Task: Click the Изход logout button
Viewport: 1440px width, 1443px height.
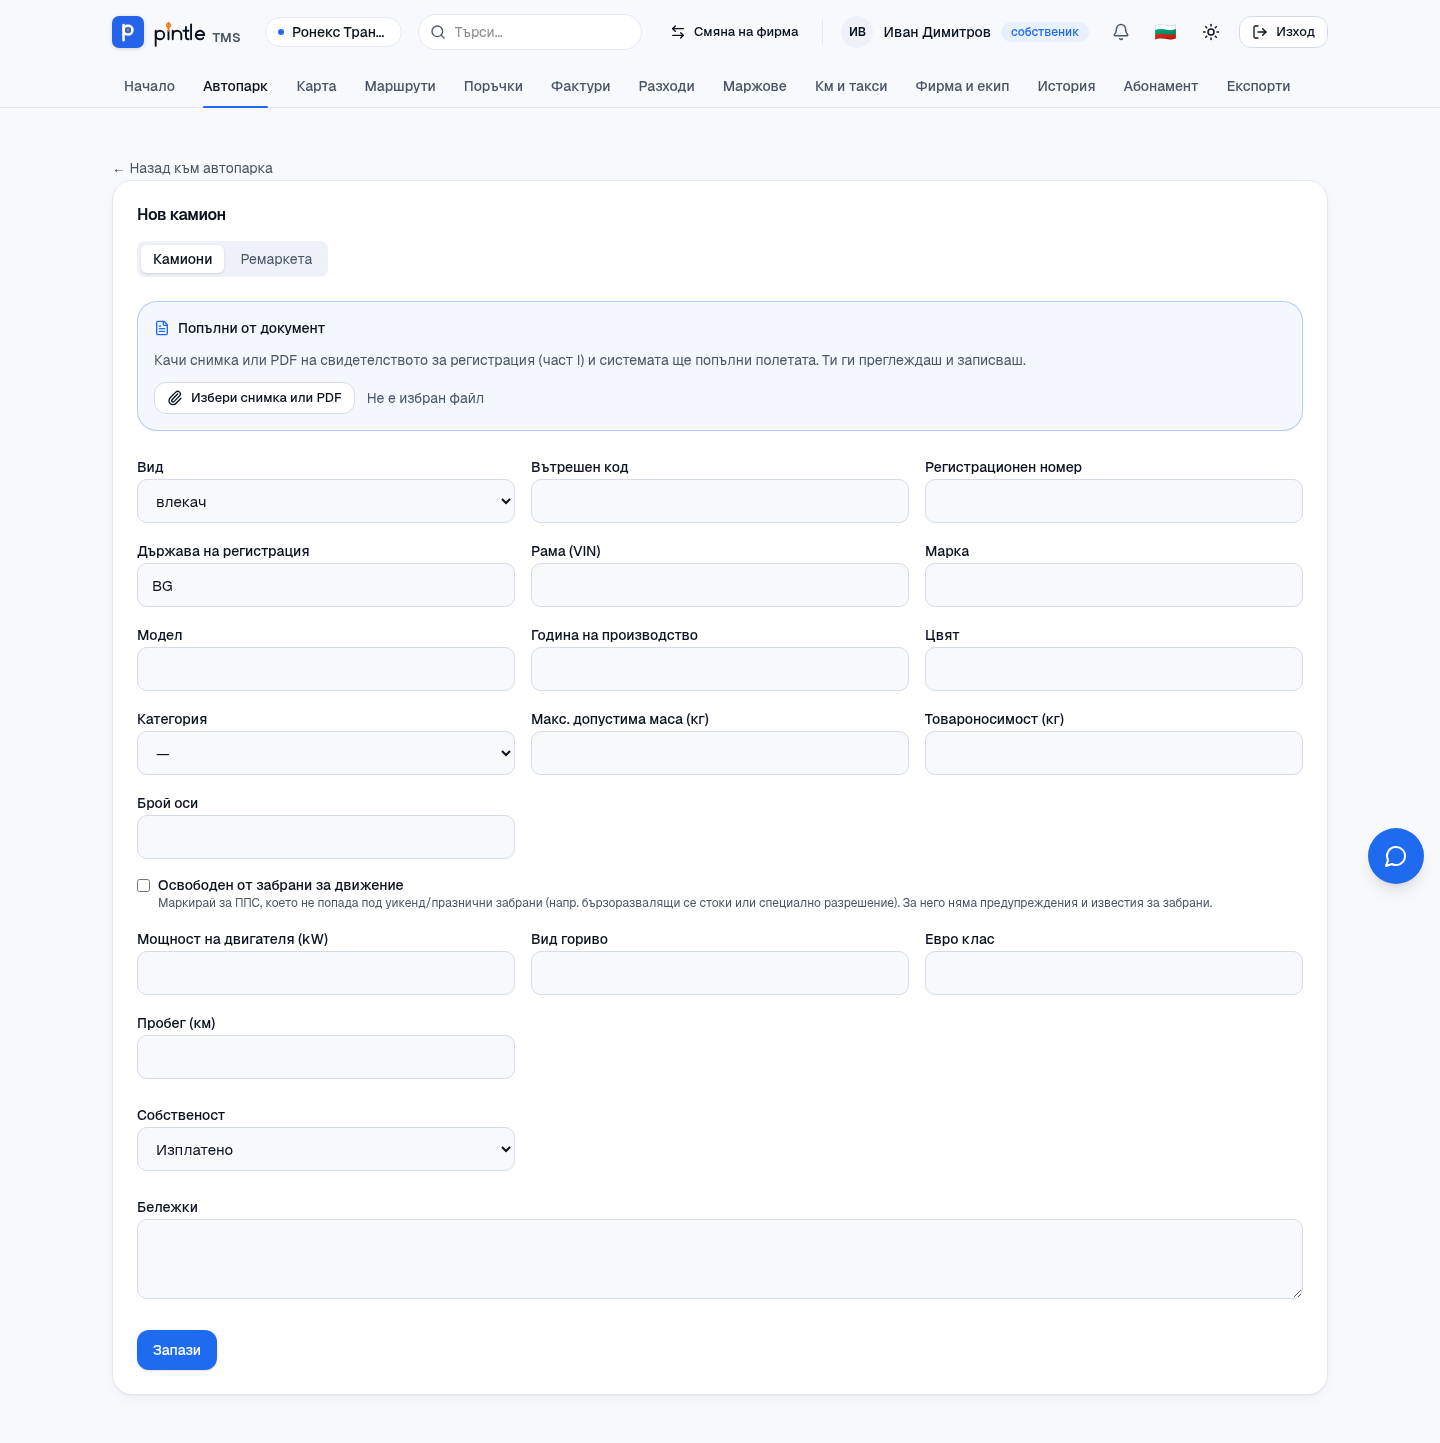Action: point(1283,32)
